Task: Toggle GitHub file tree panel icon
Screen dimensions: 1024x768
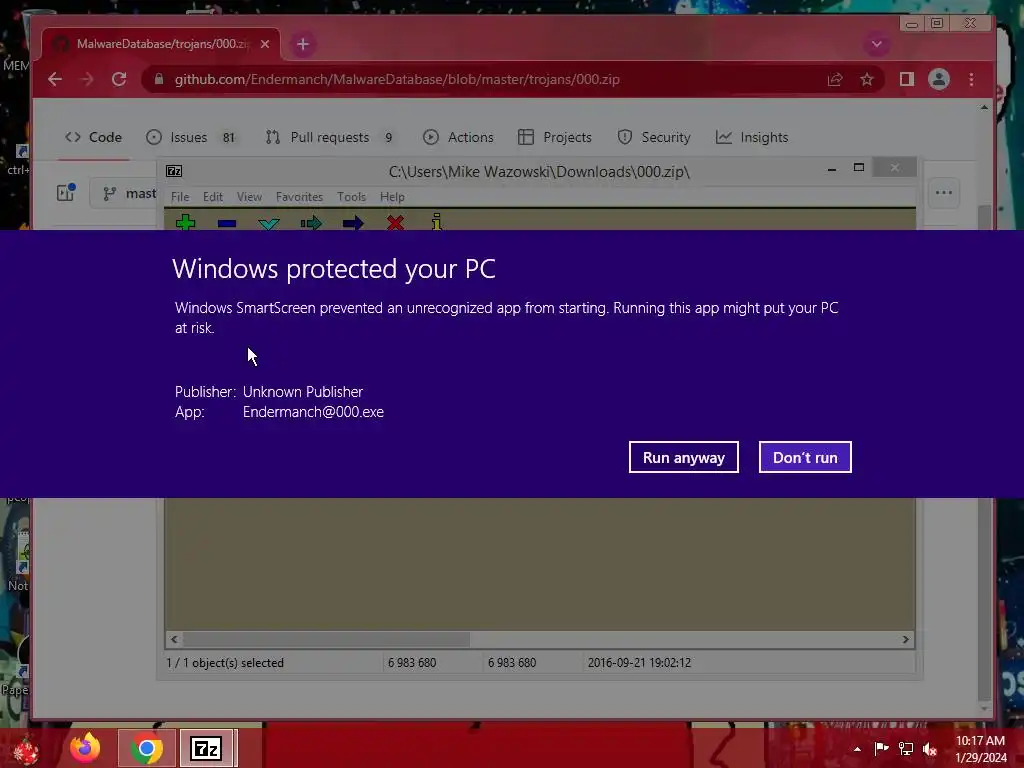Action: click(x=66, y=193)
